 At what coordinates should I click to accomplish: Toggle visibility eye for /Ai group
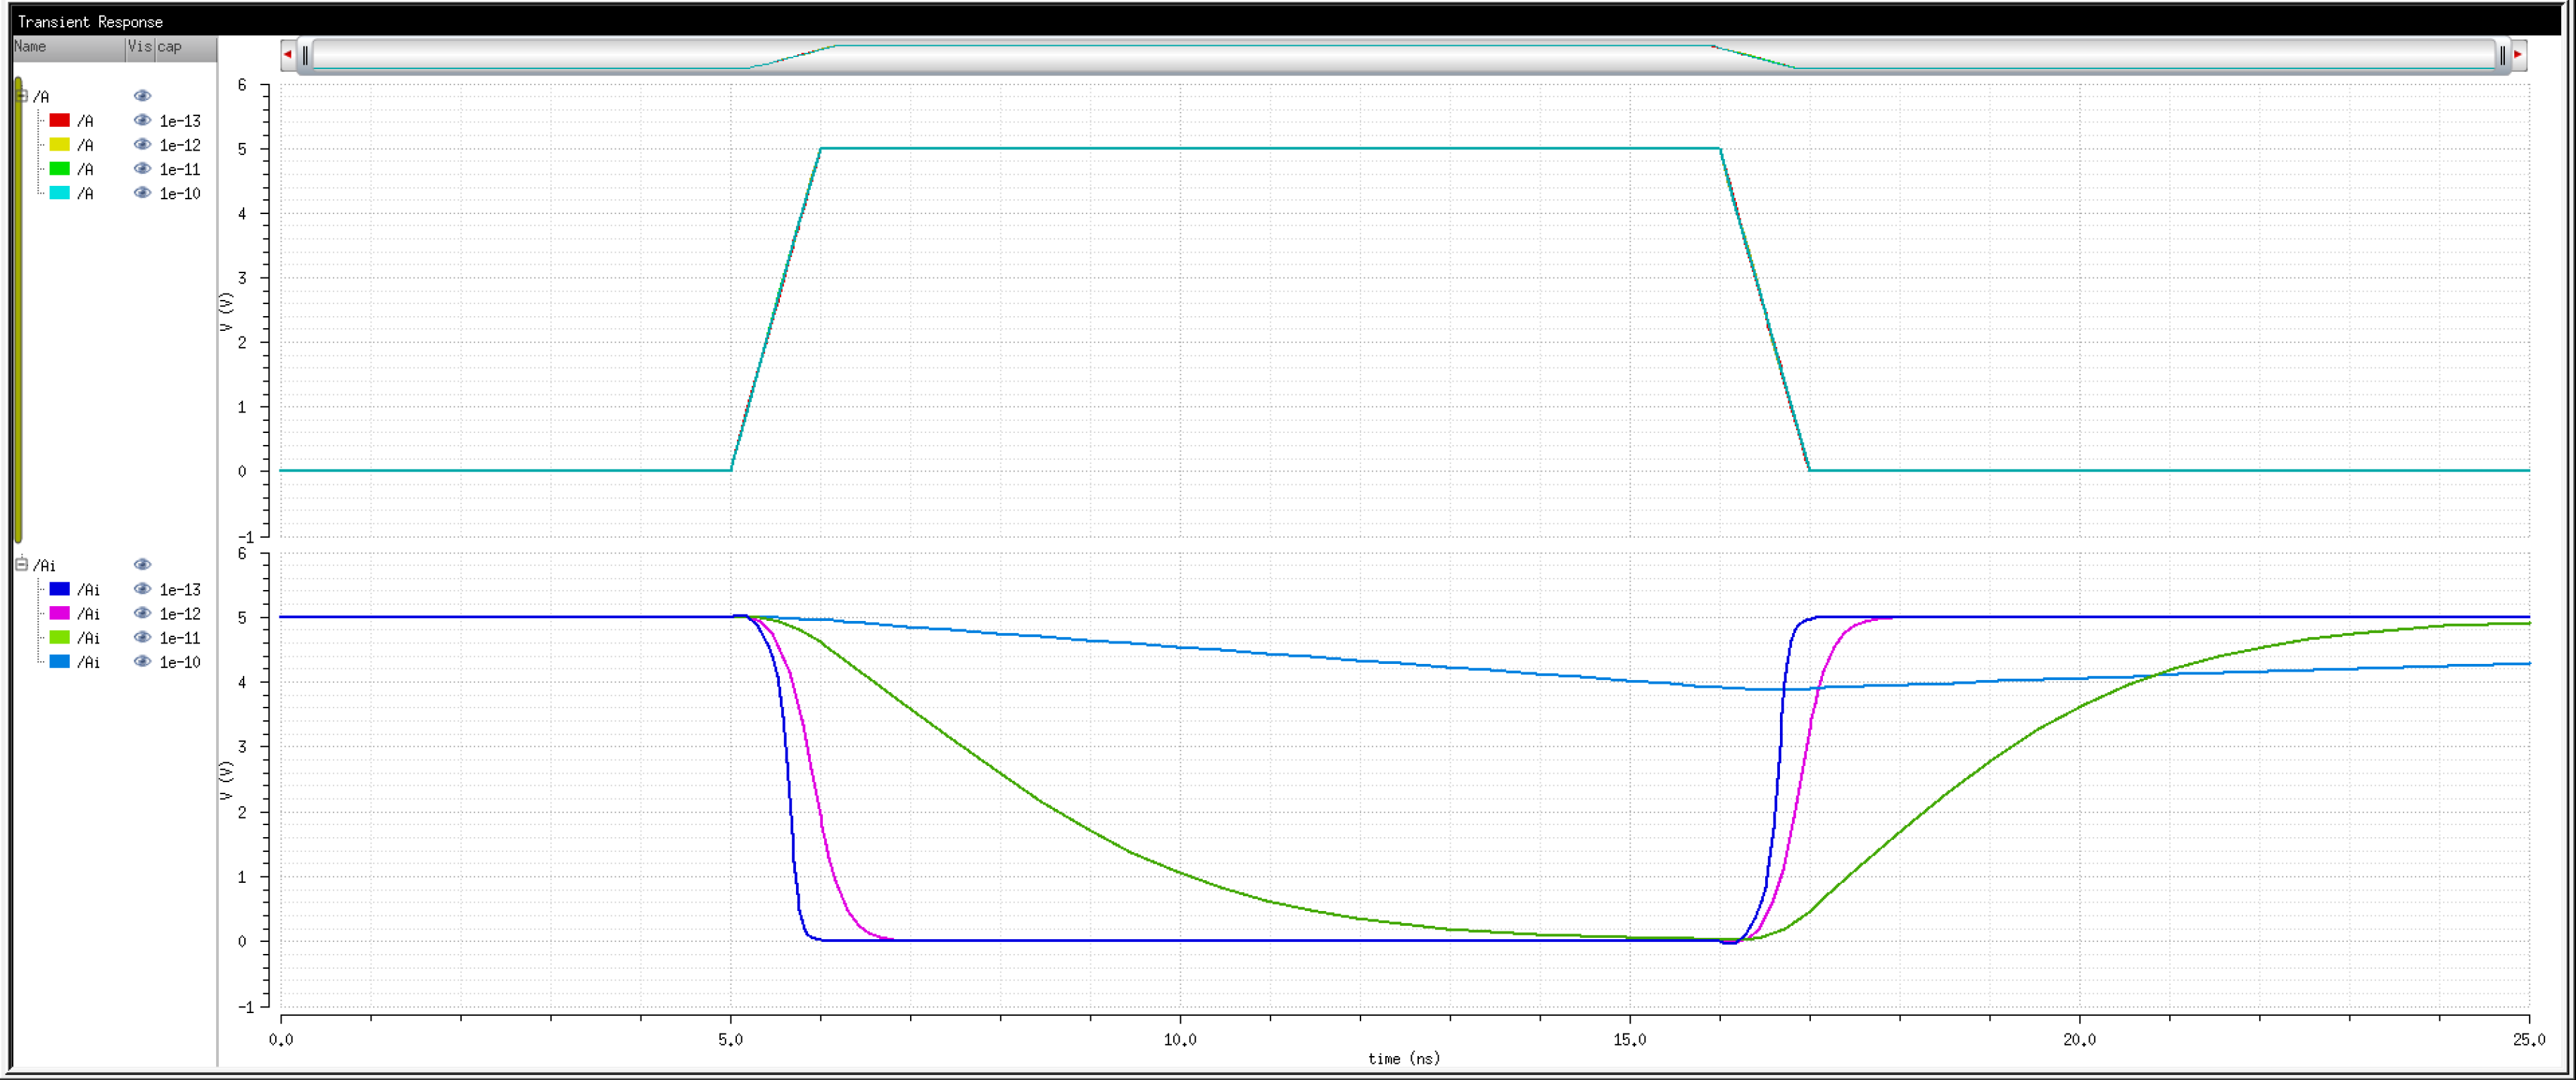(142, 565)
